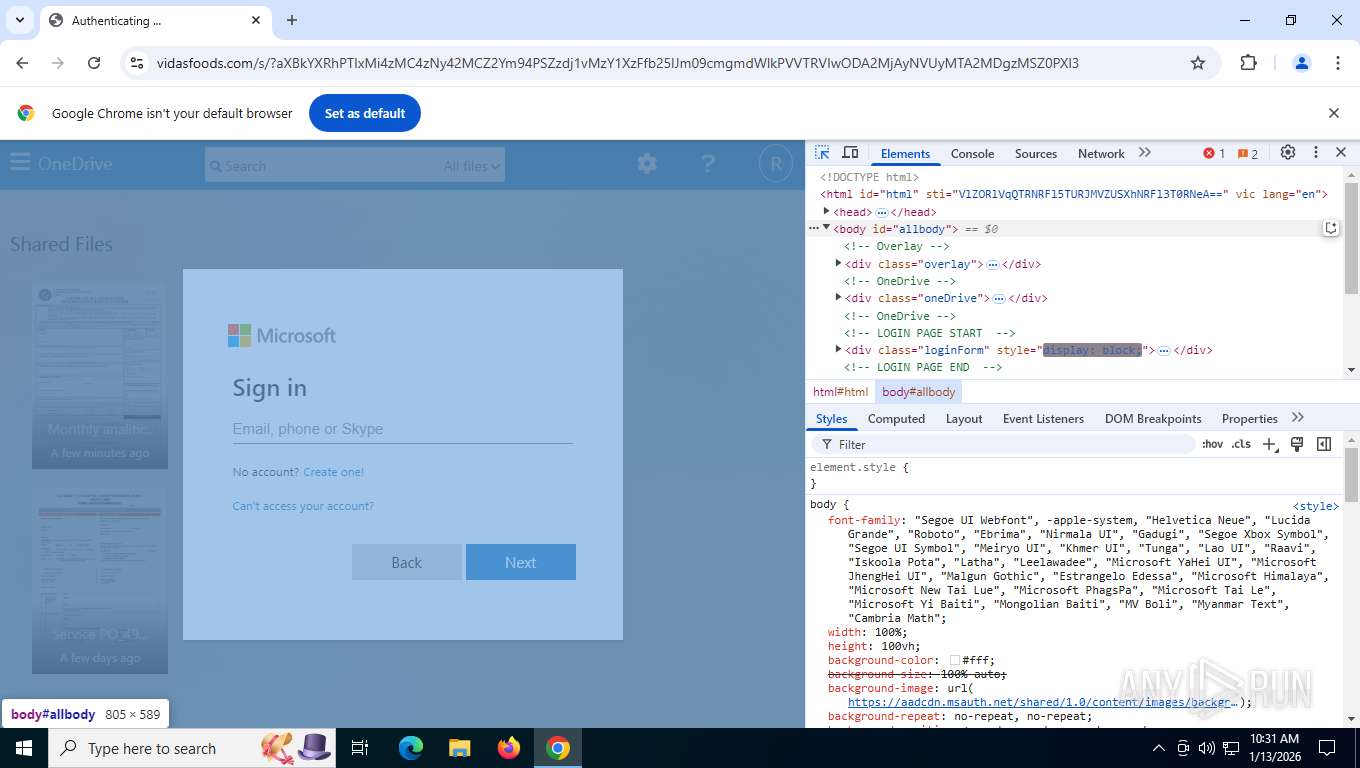
Task: Open a new tab with plus button
Action: click(292, 20)
